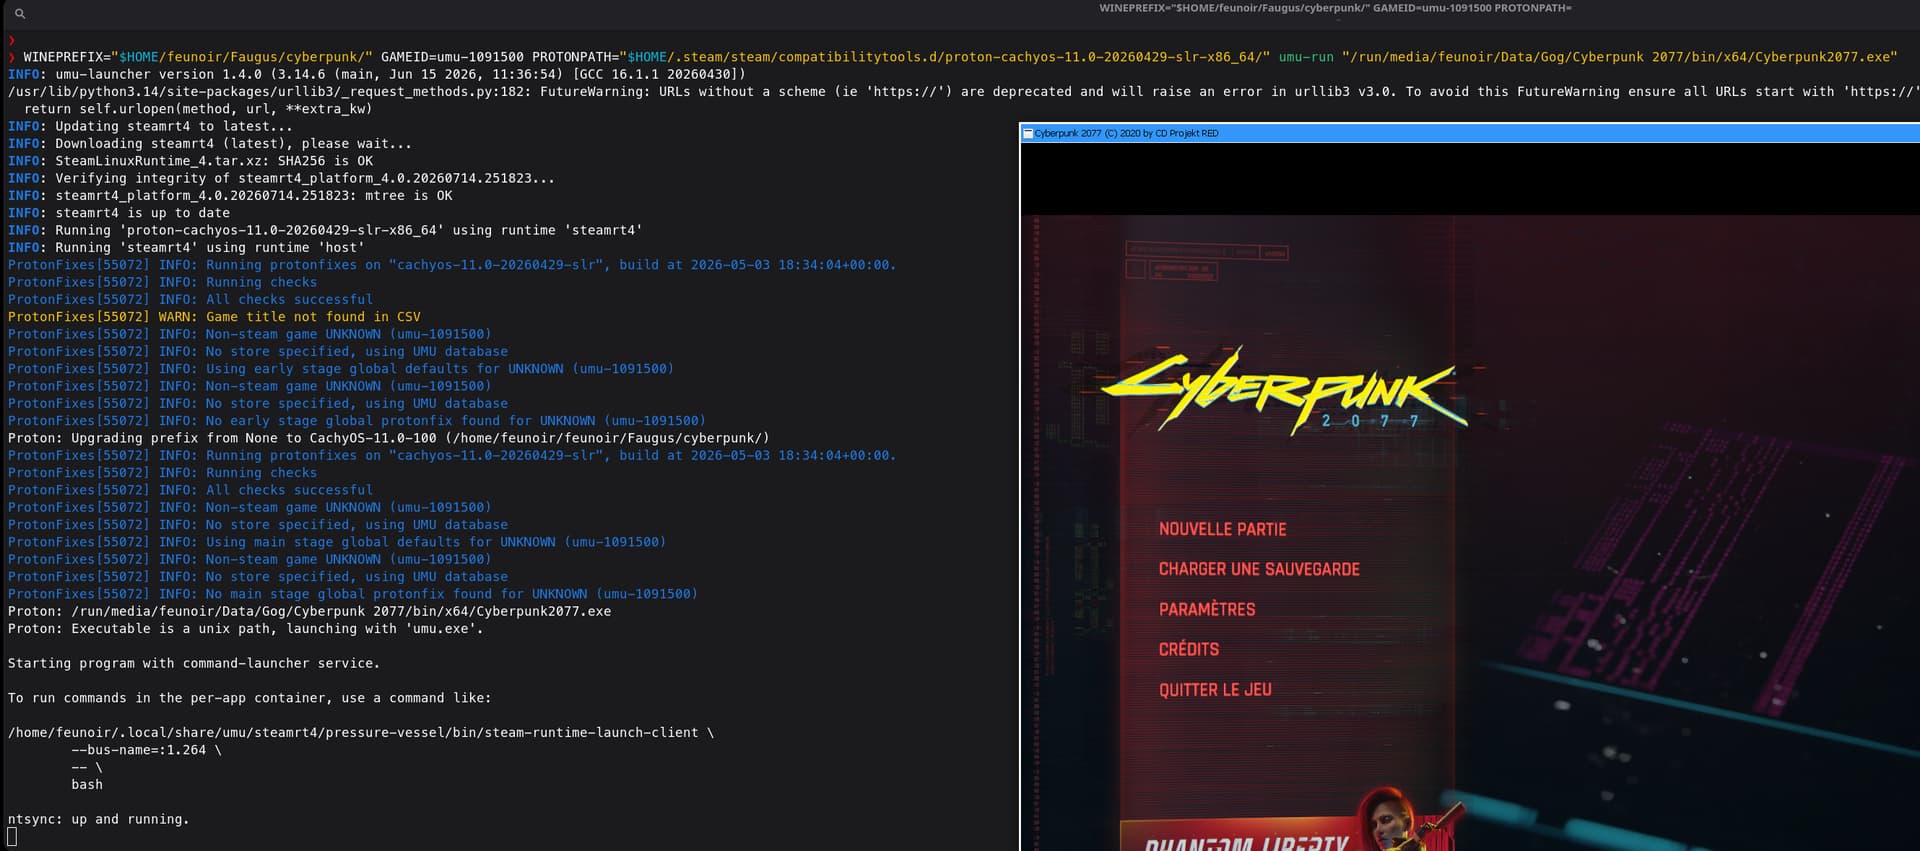Start a game with NOUVELLE PARTIE
This screenshot has height=851, width=1920.
[x=1222, y=529]
